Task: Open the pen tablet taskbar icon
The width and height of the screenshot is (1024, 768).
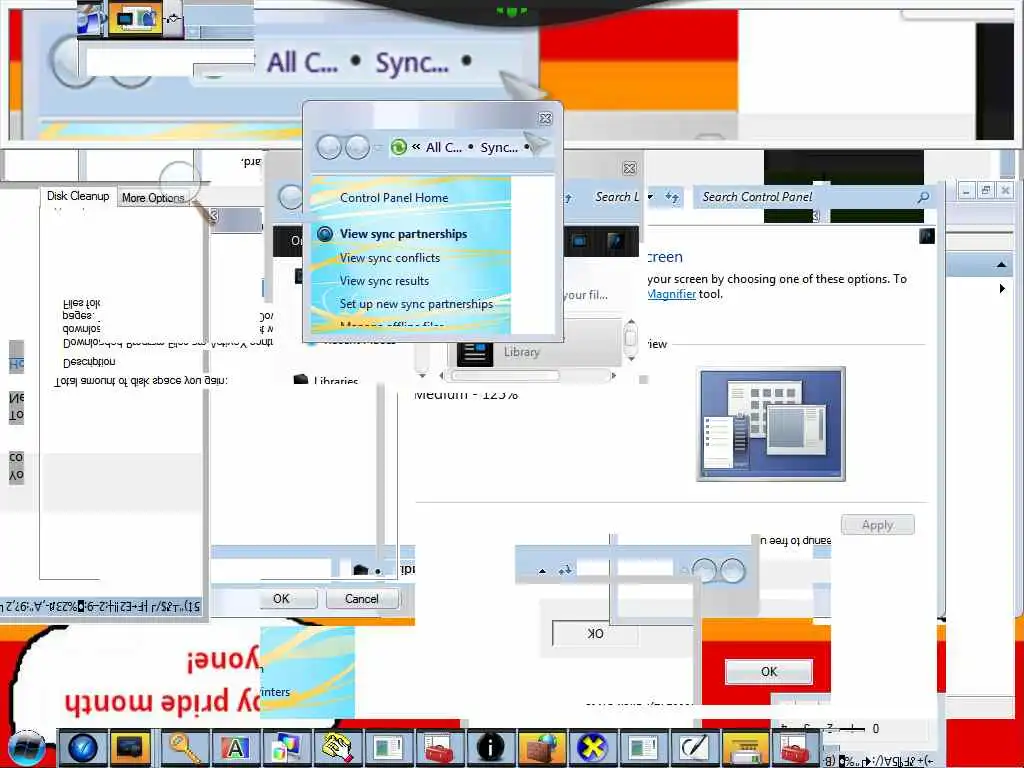Action: click(694, 748)
